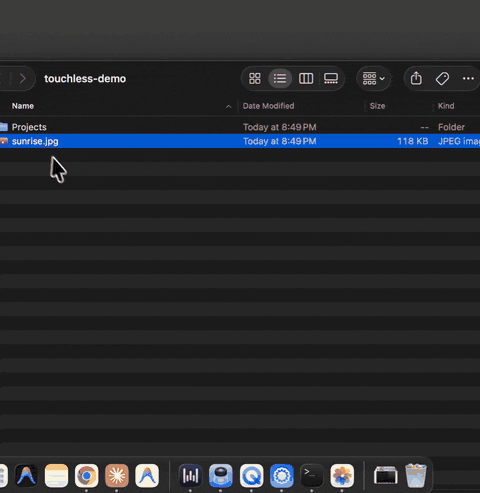Open Terminal from the Dock

point(312,475)
